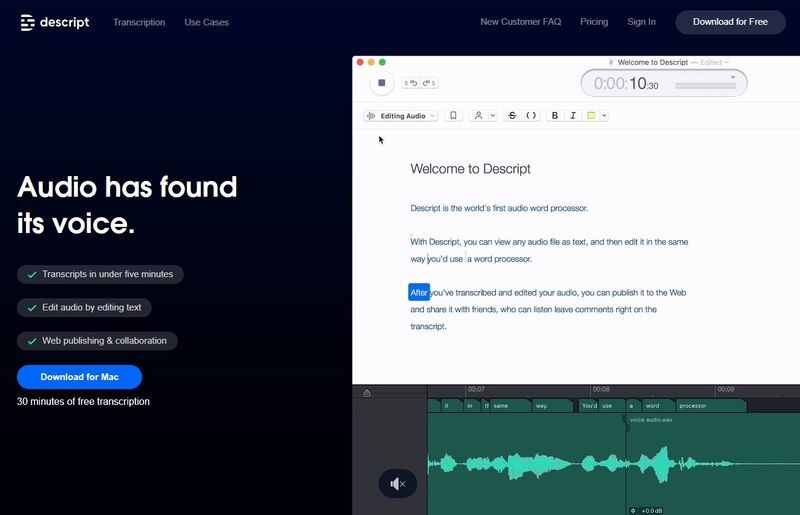Click the 'processor' word block in timeline
This screenshot has width=800, height=515.
[708, 406]
